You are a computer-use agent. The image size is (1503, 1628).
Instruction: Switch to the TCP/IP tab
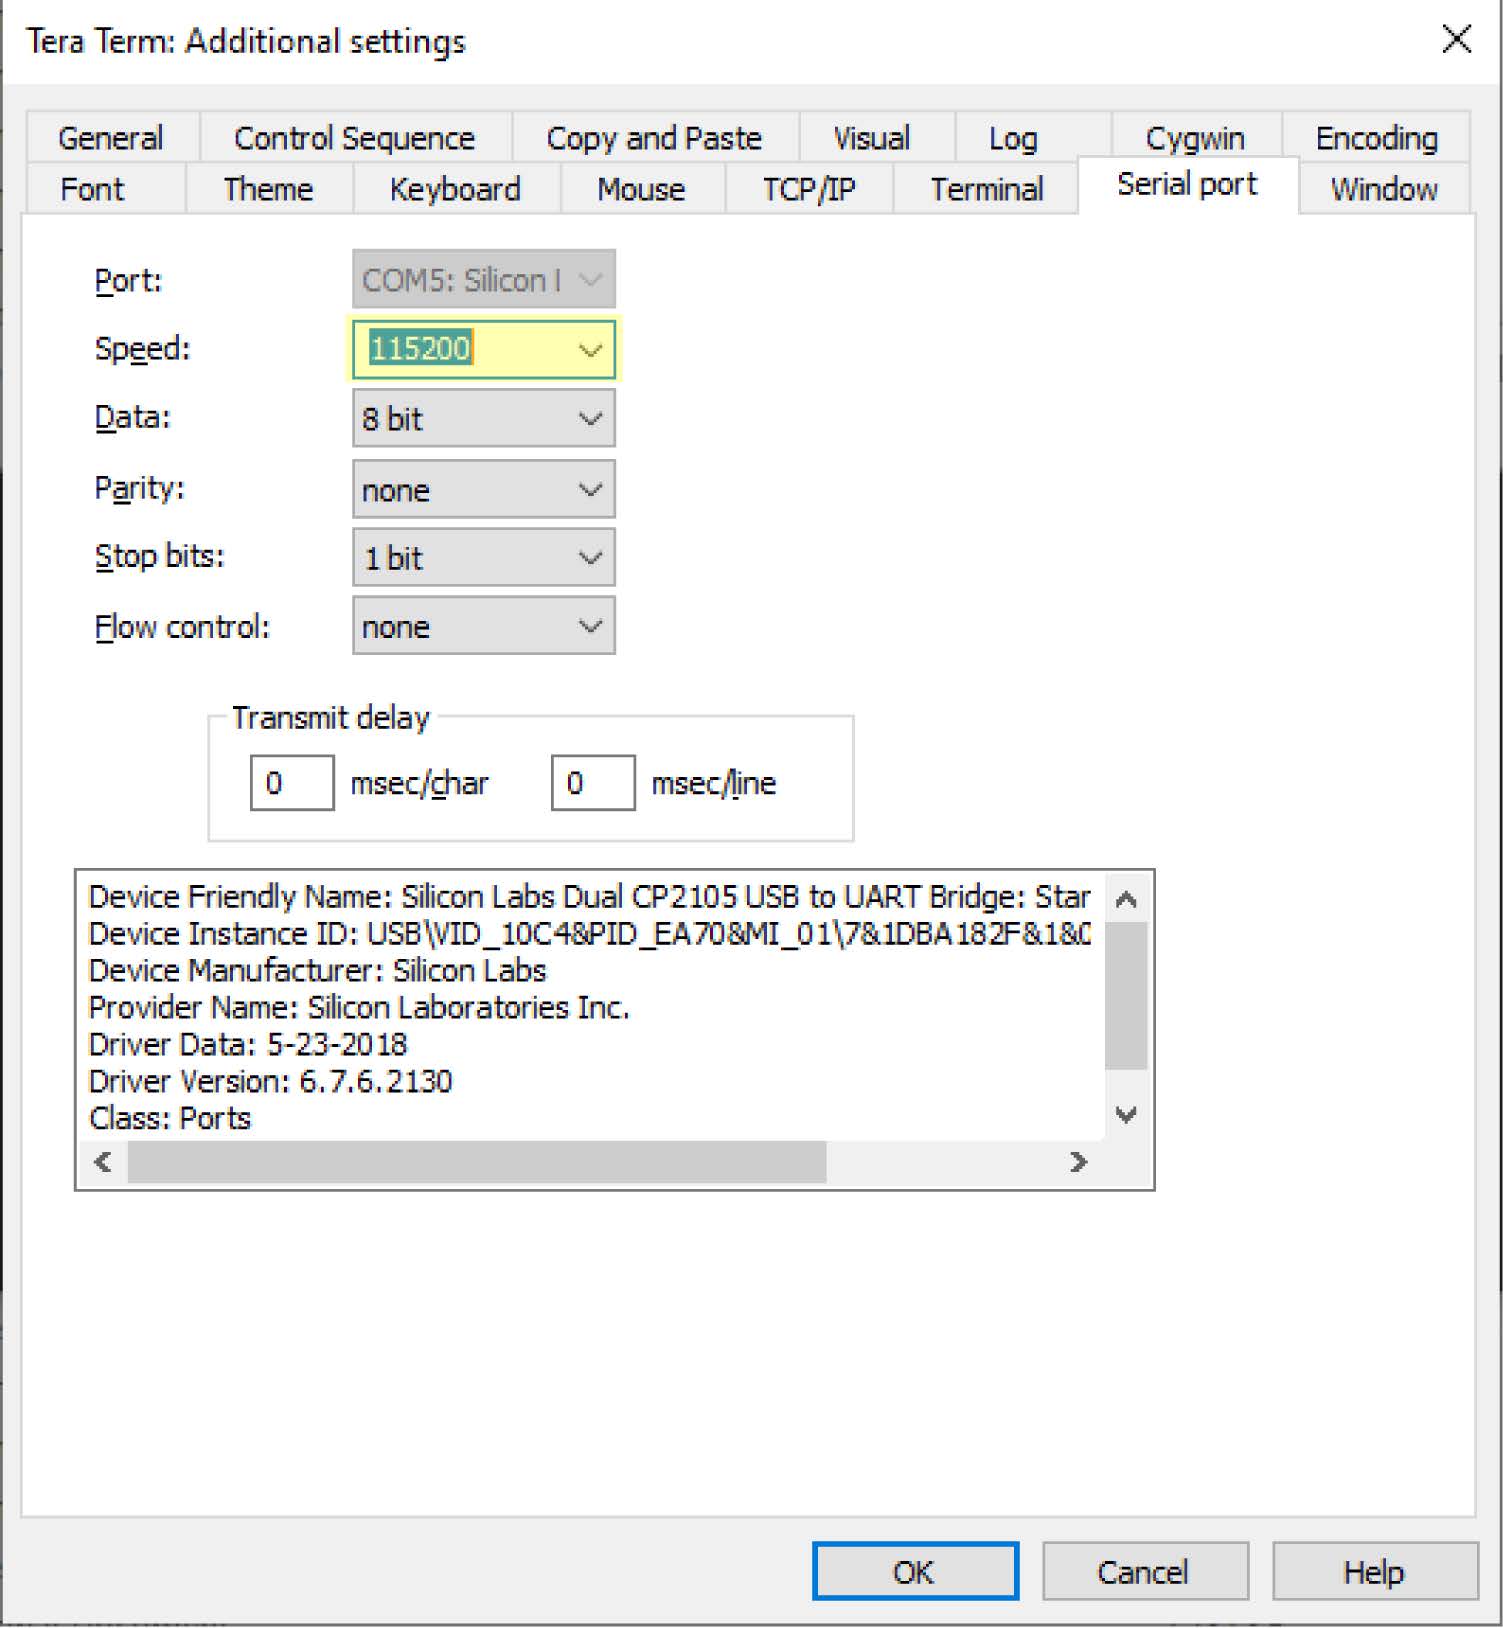[808, 189]
